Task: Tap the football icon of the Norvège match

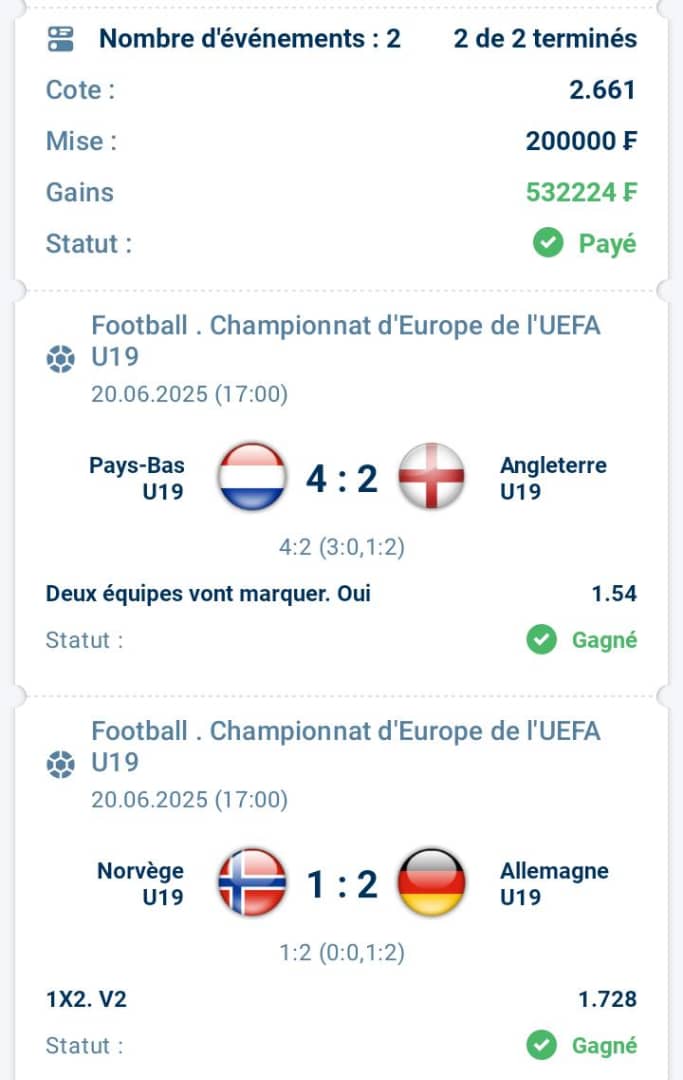Action: 61,764
